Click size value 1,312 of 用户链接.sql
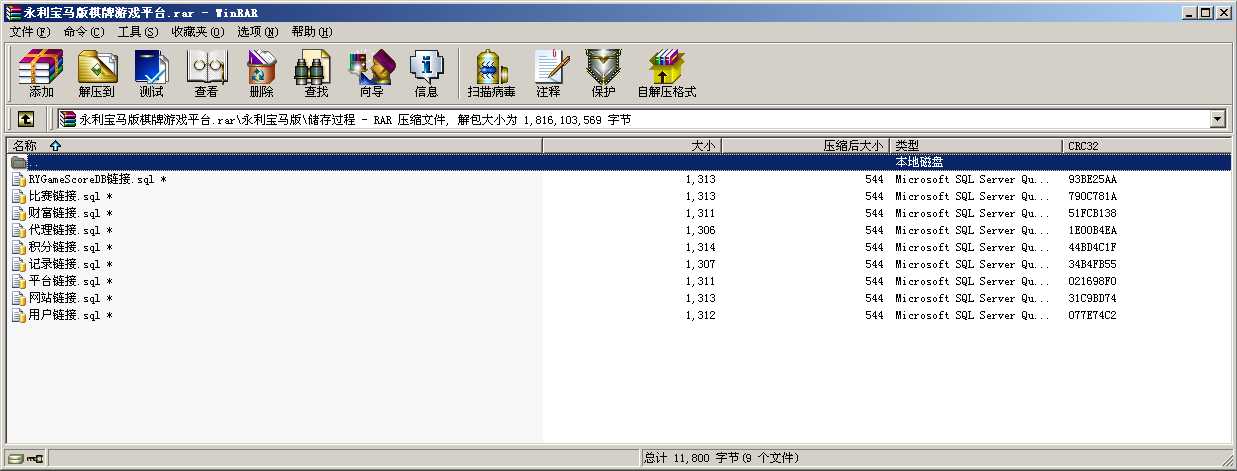Viewport: 1237px width, 471px height. (x=700, y=315)
